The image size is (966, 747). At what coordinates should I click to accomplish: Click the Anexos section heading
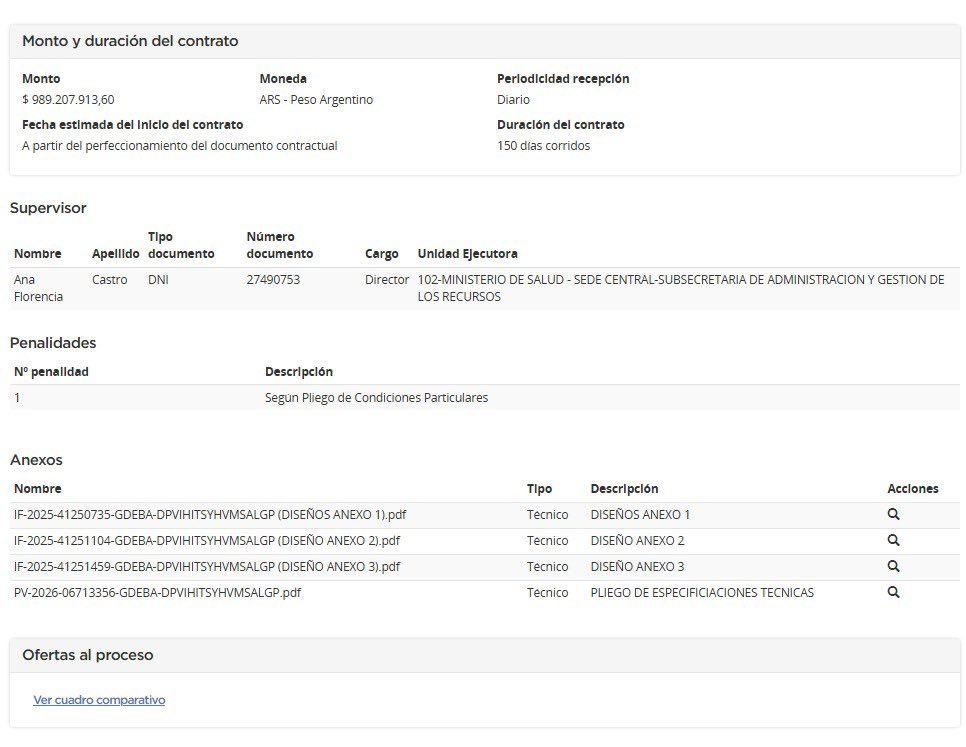(36, 460)
